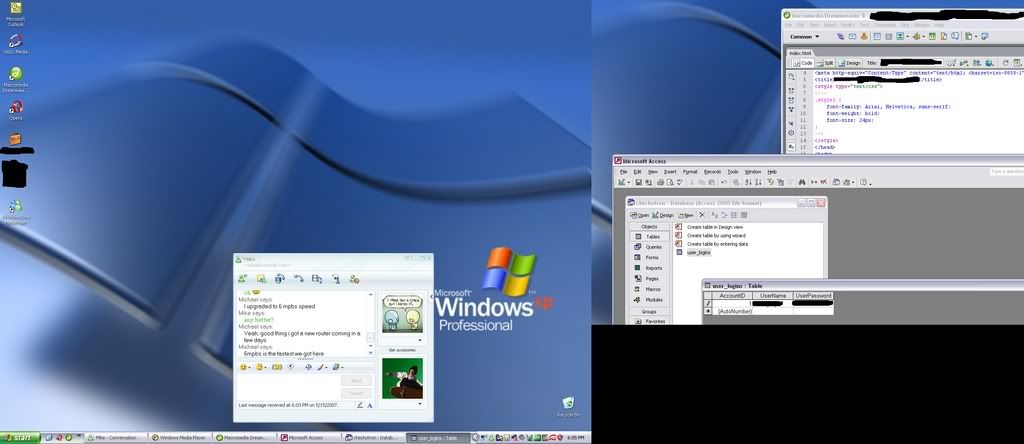Click Design button in database window
Image resolution: width=1024 pixels, height=444 pixels.
(x=663, y=215)
